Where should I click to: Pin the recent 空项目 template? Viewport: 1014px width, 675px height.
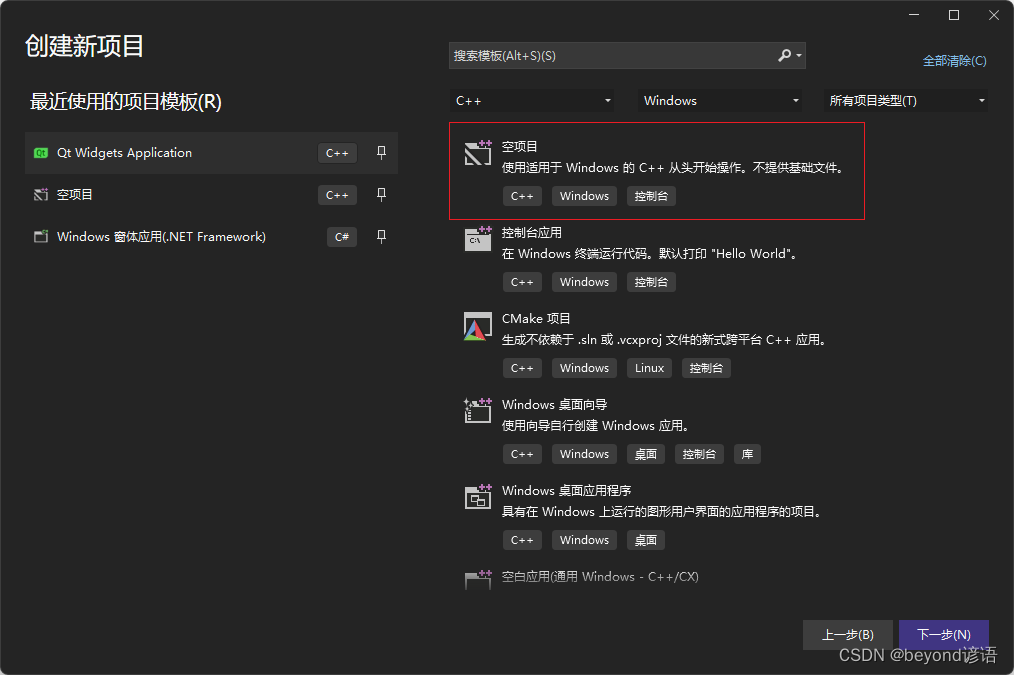tap(382, 195)
